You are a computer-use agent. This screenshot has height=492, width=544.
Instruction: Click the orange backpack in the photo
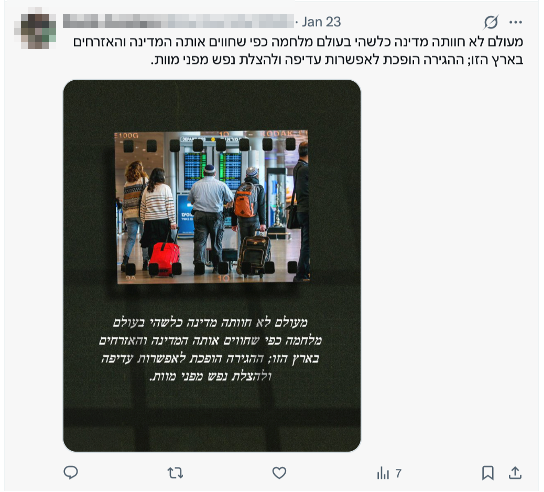click(246, 200)
